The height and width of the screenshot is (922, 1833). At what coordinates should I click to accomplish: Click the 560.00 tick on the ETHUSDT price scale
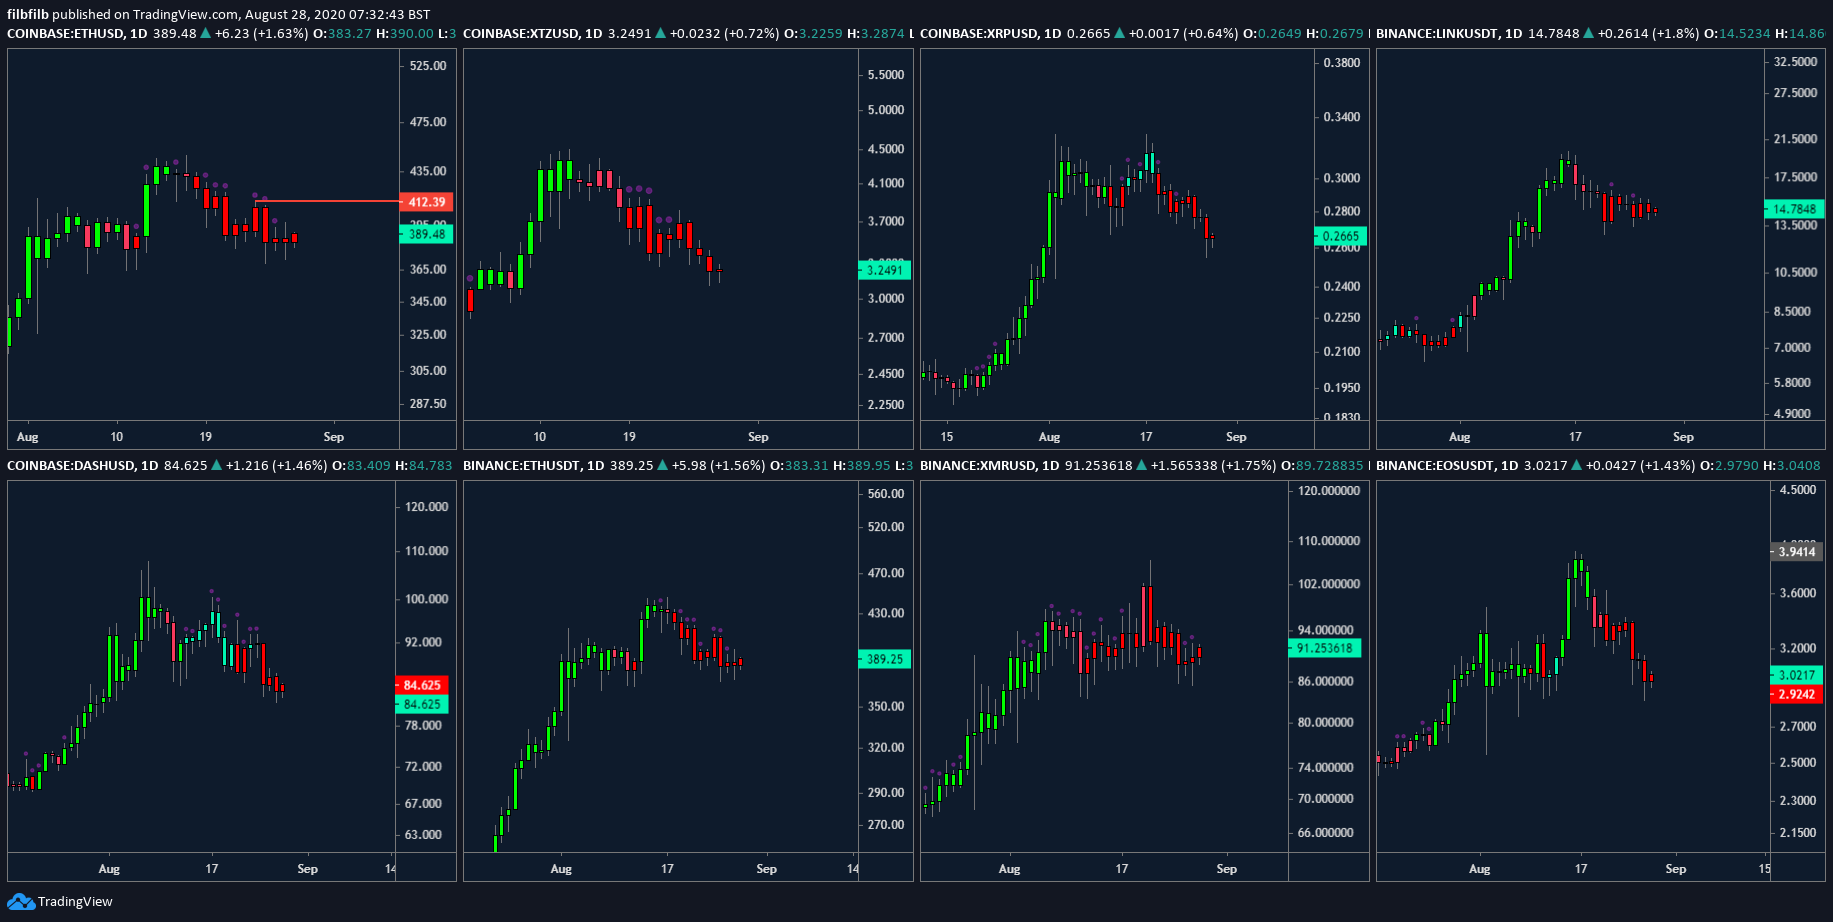886,494
